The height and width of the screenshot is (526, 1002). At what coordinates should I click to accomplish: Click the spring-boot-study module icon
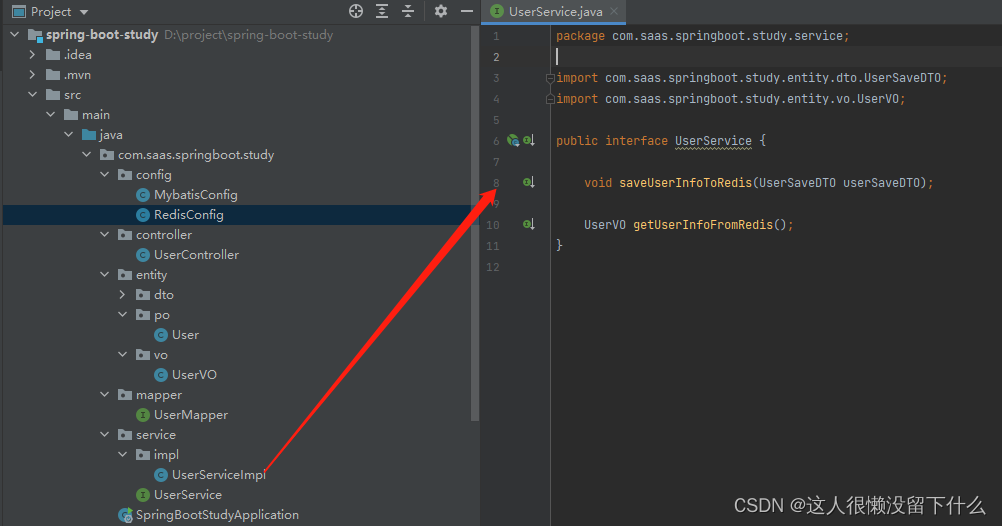pos(35,35)
